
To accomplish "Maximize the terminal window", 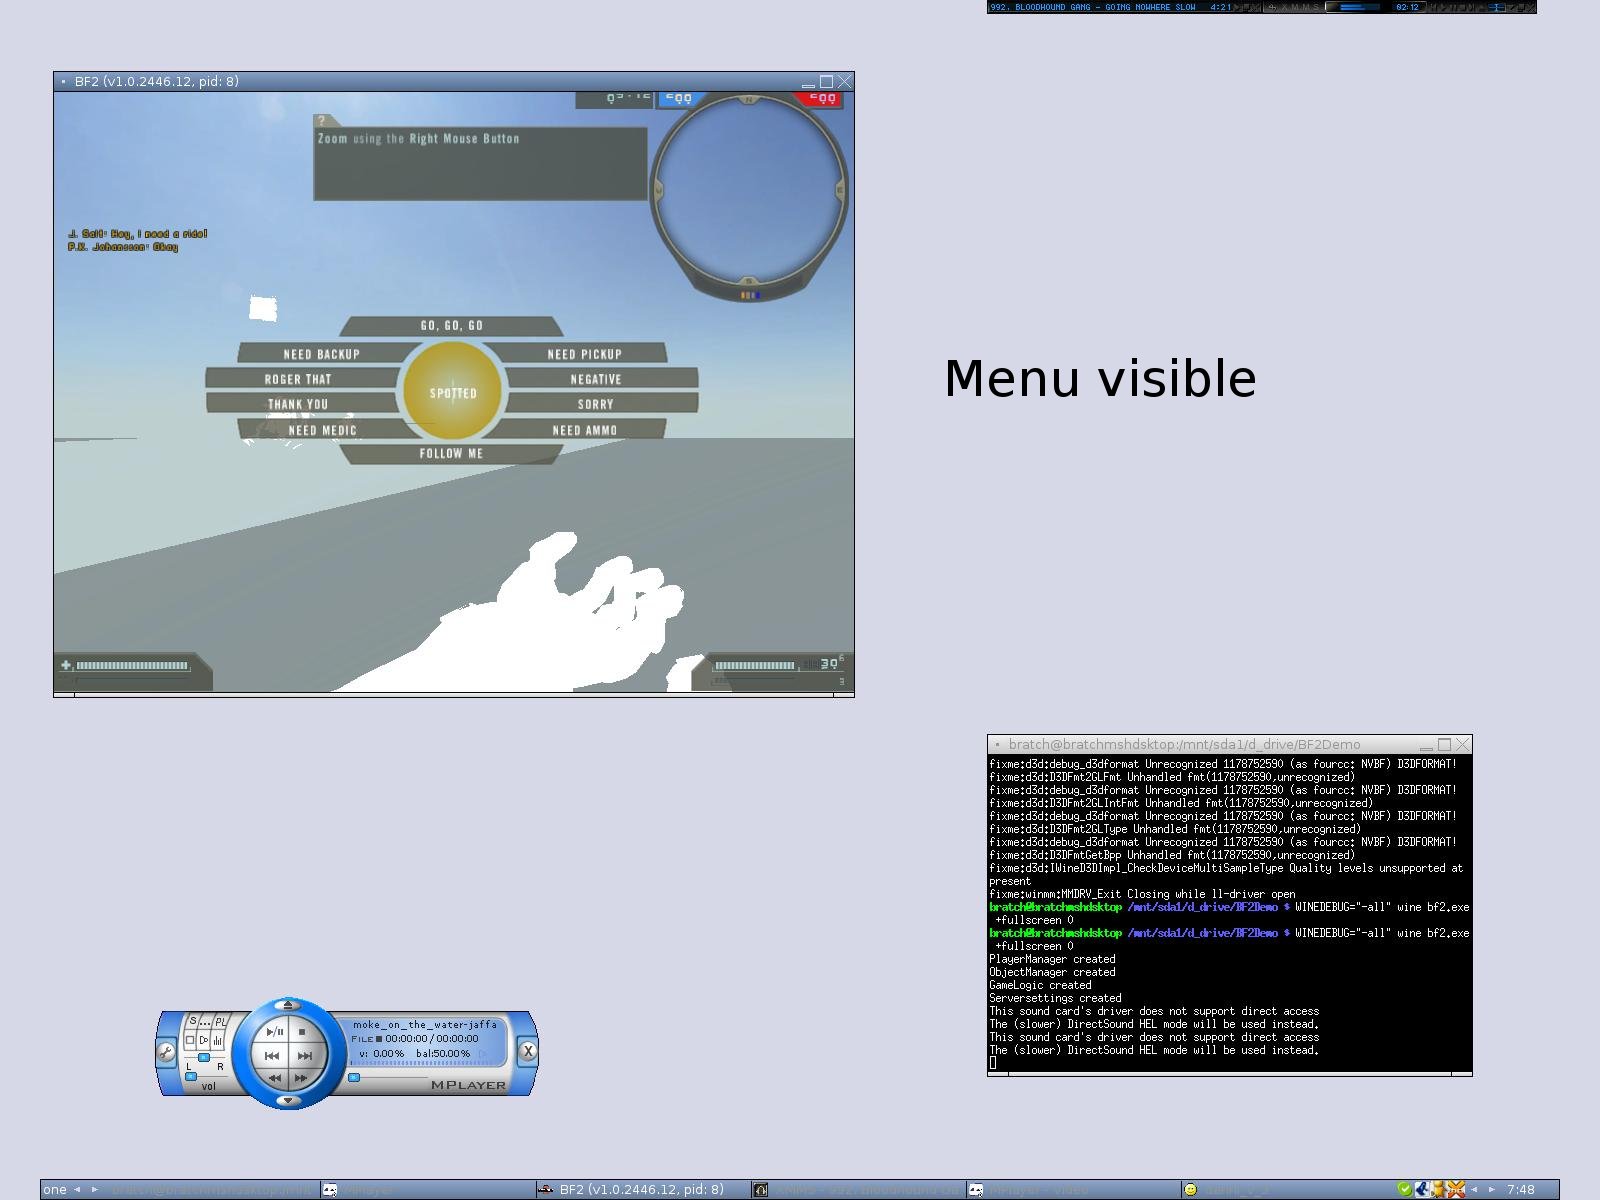I will [1445, 745].
